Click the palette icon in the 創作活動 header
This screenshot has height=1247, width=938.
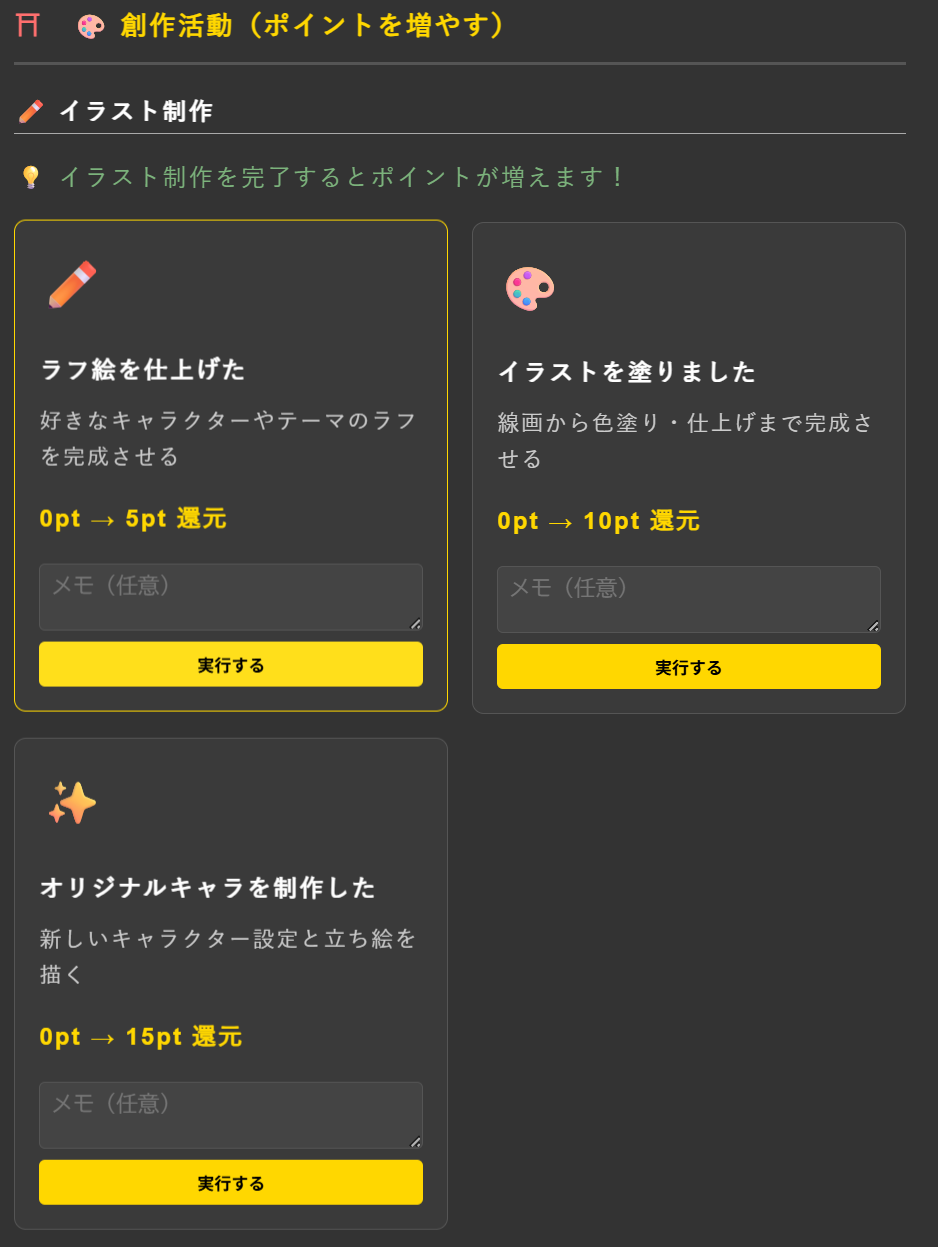(x=90, y=25)
